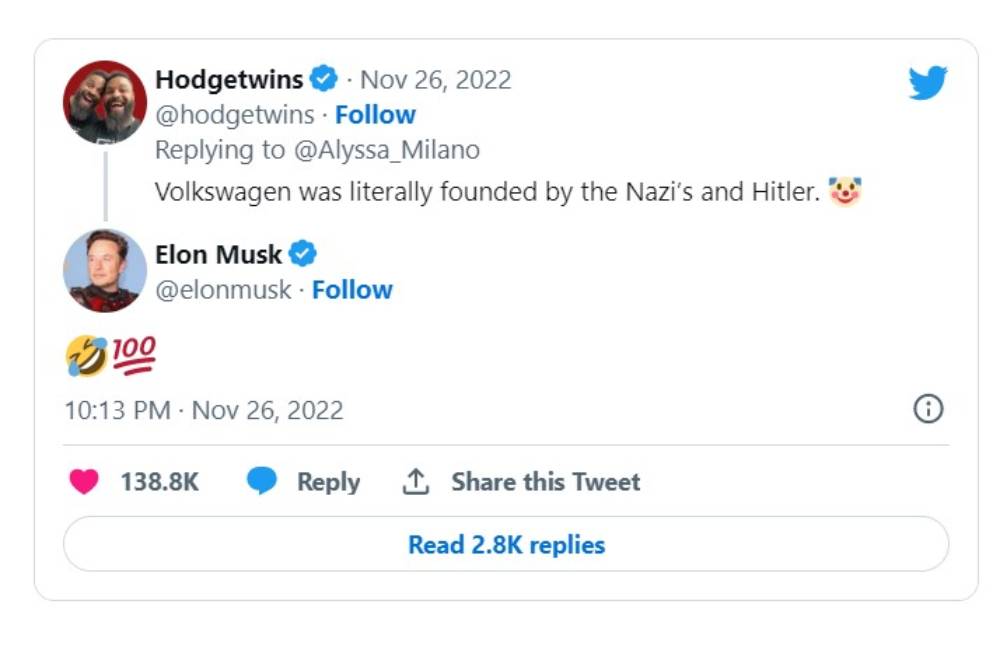Click the 138.8K likes count
This screenshot has height=667, width=1000.
point(160,482)
